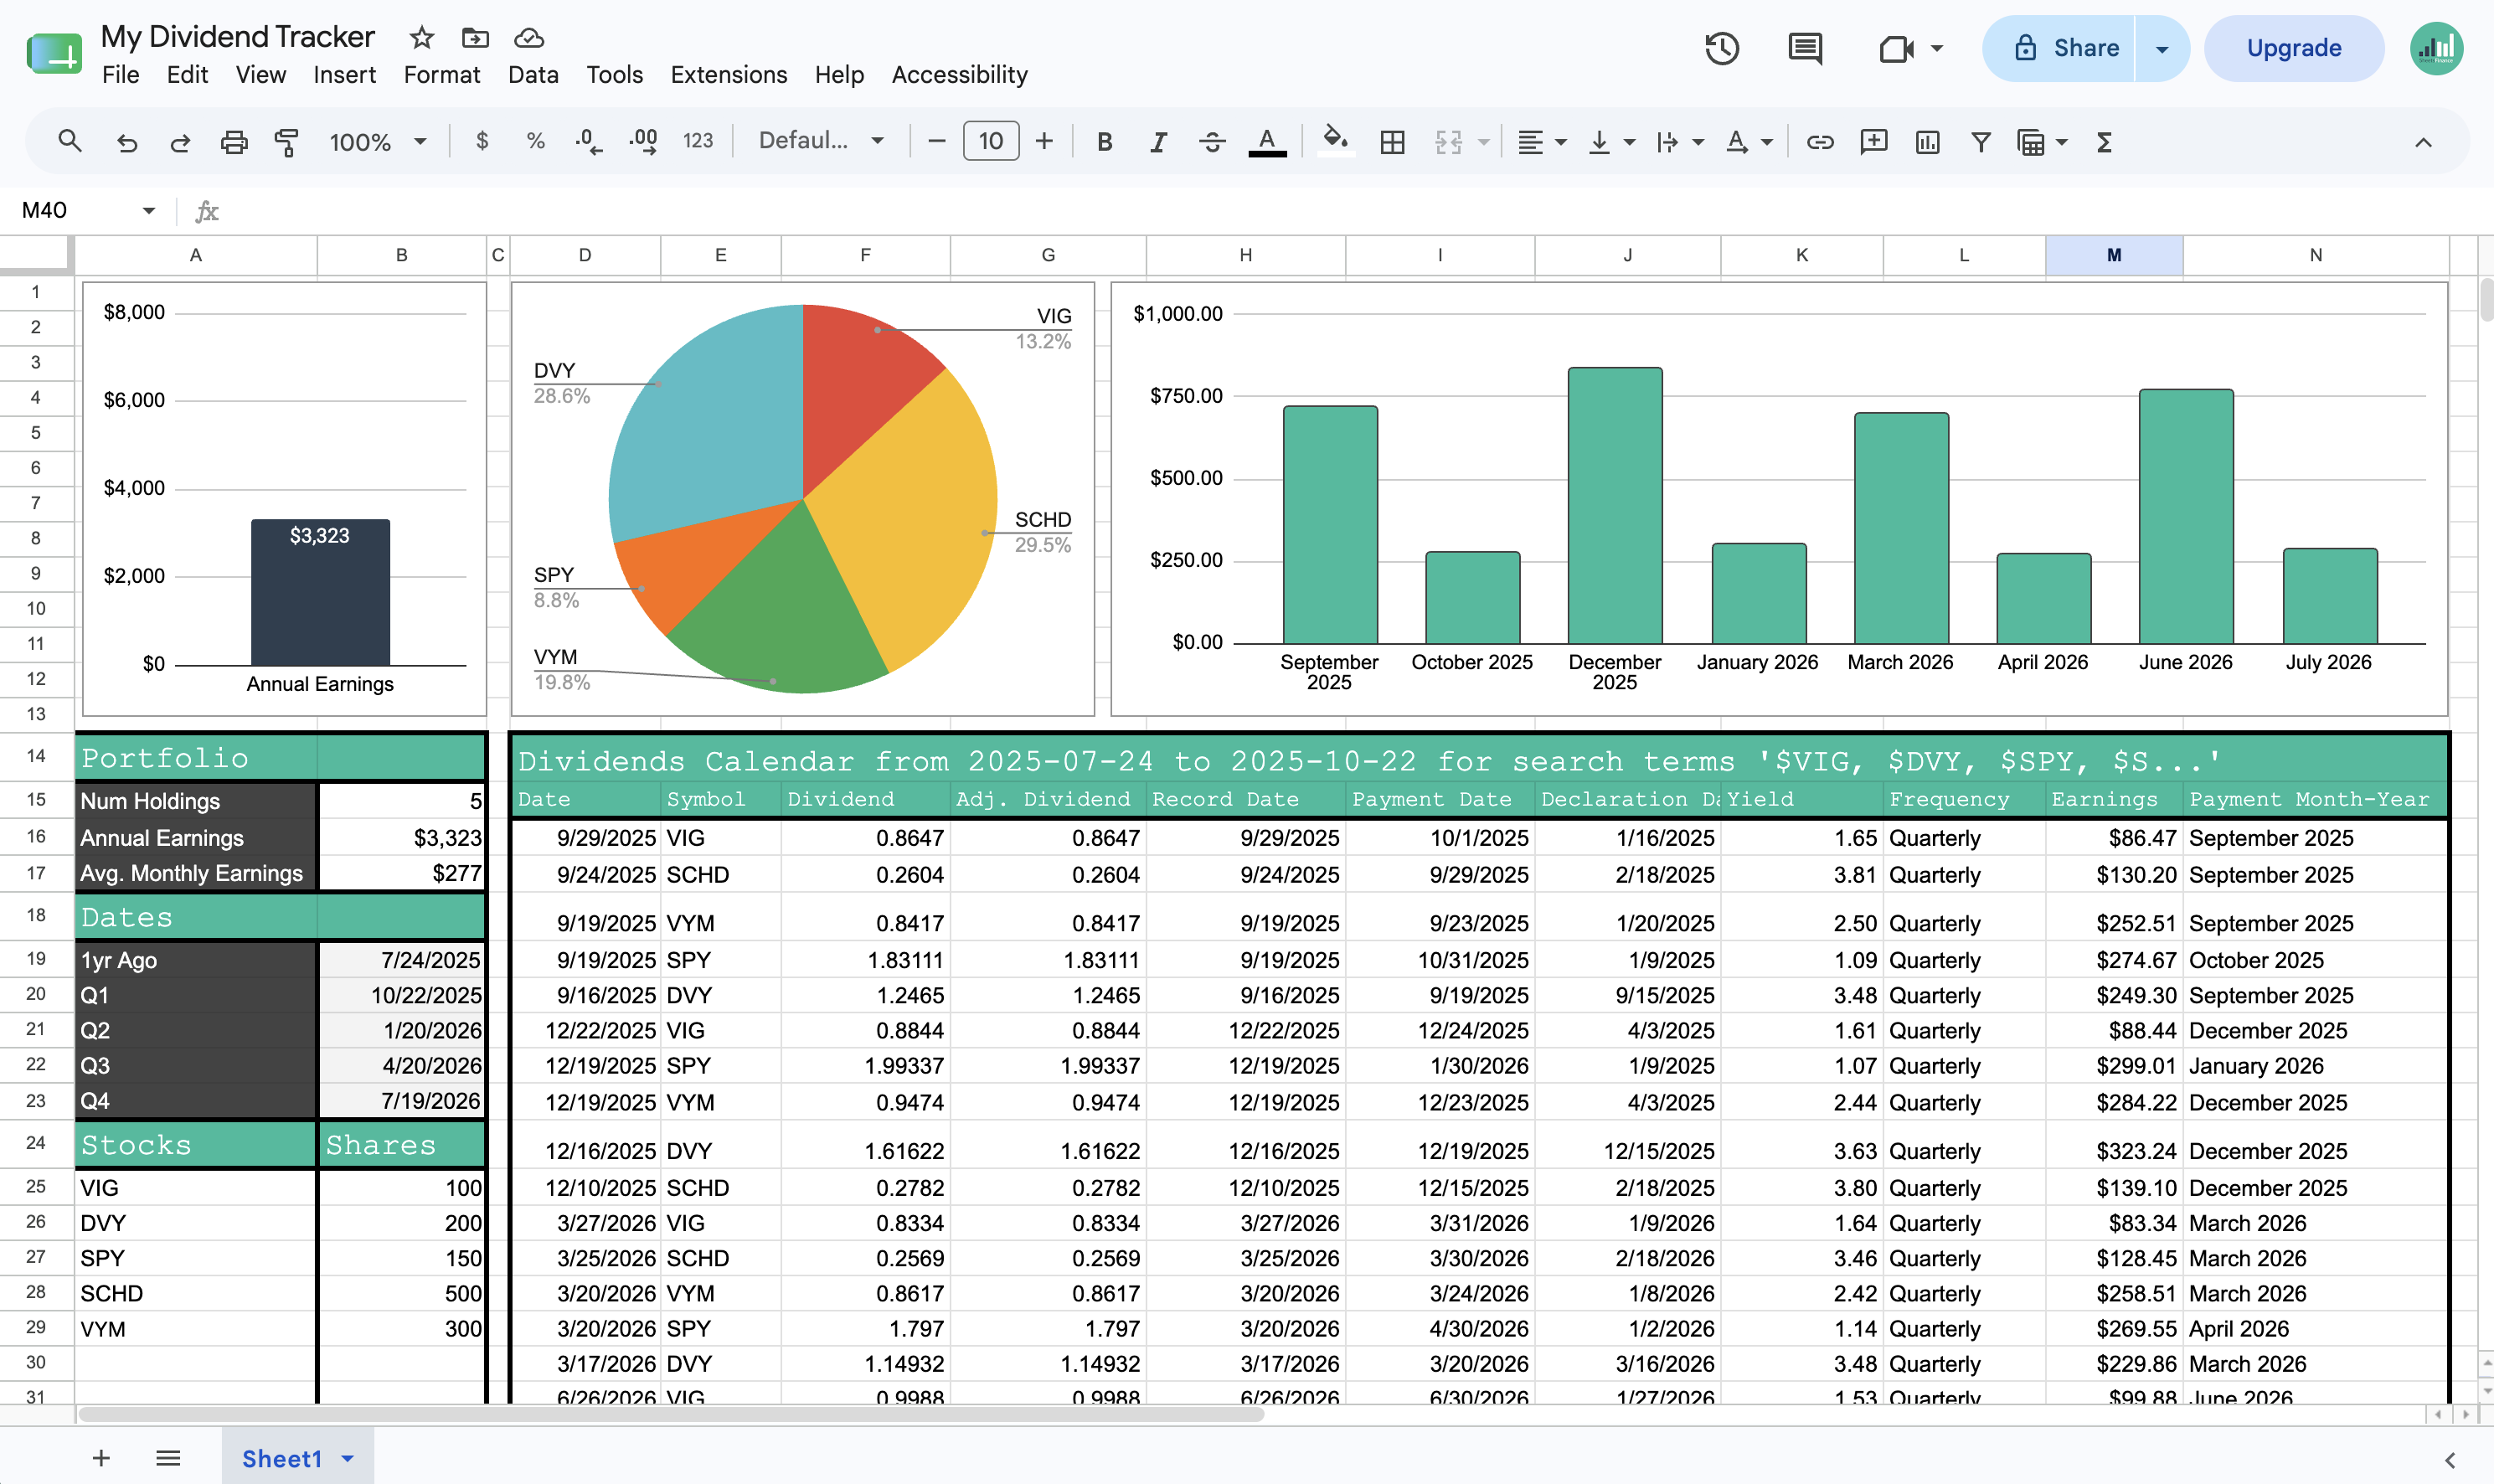Decrease the font size with minus button
This screenshot has width=2494, height=1484.
click(937, 141)
